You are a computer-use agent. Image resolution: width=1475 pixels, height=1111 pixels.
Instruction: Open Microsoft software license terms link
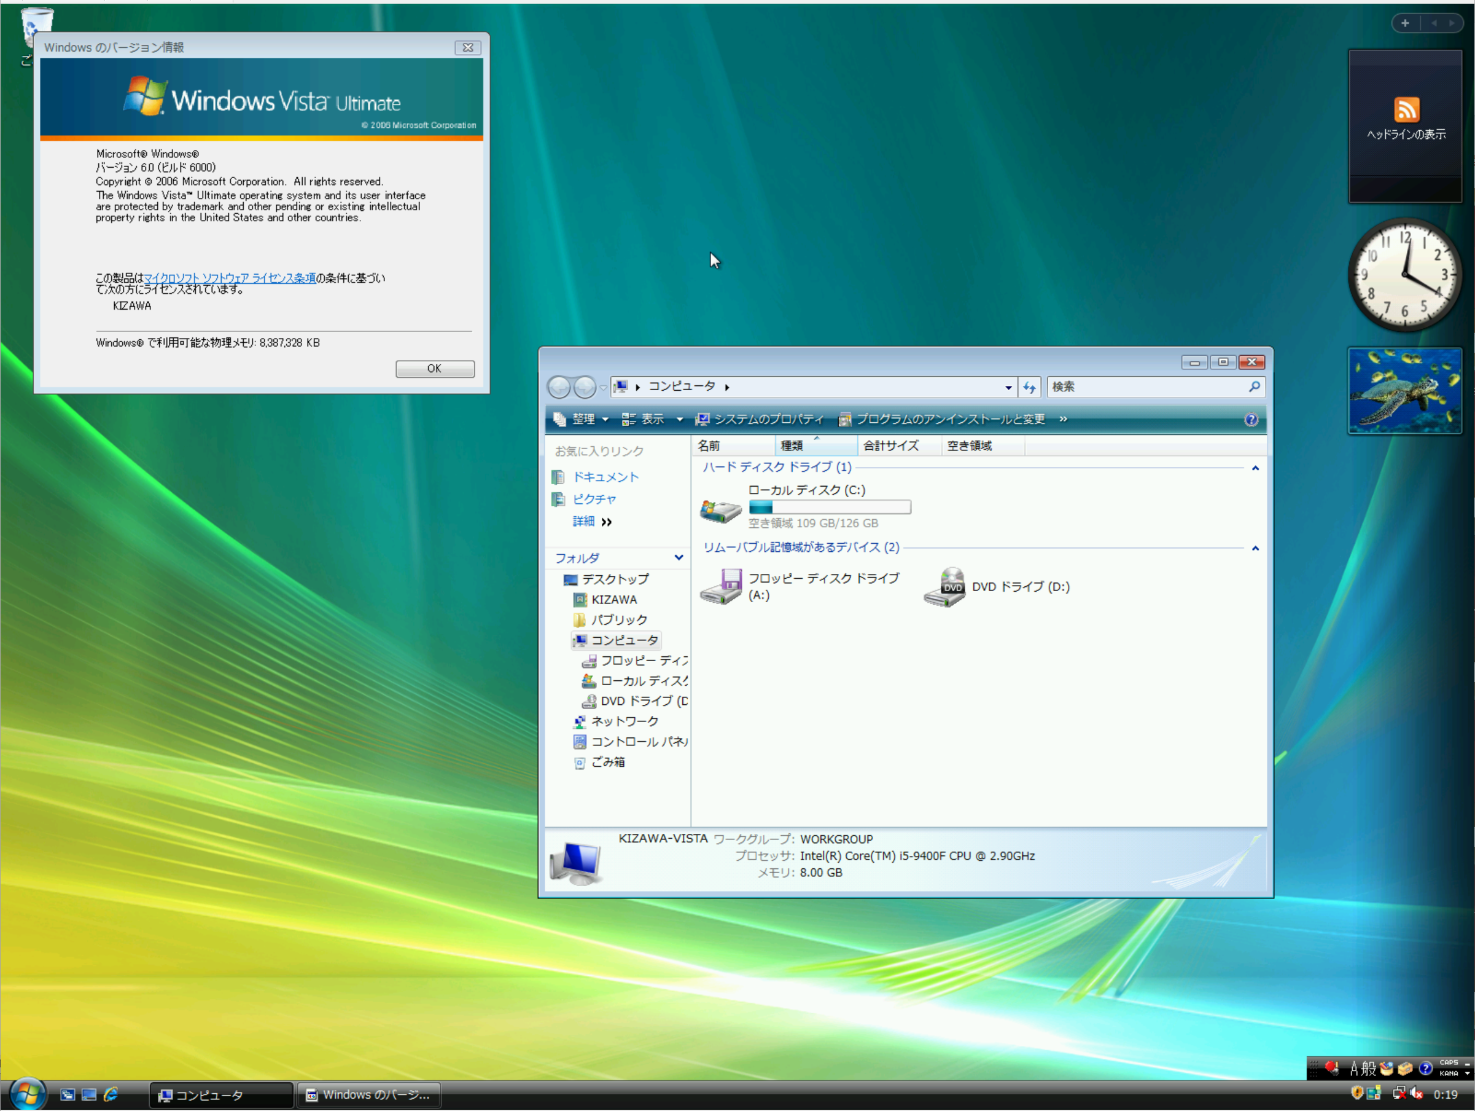tap(230, 278)
